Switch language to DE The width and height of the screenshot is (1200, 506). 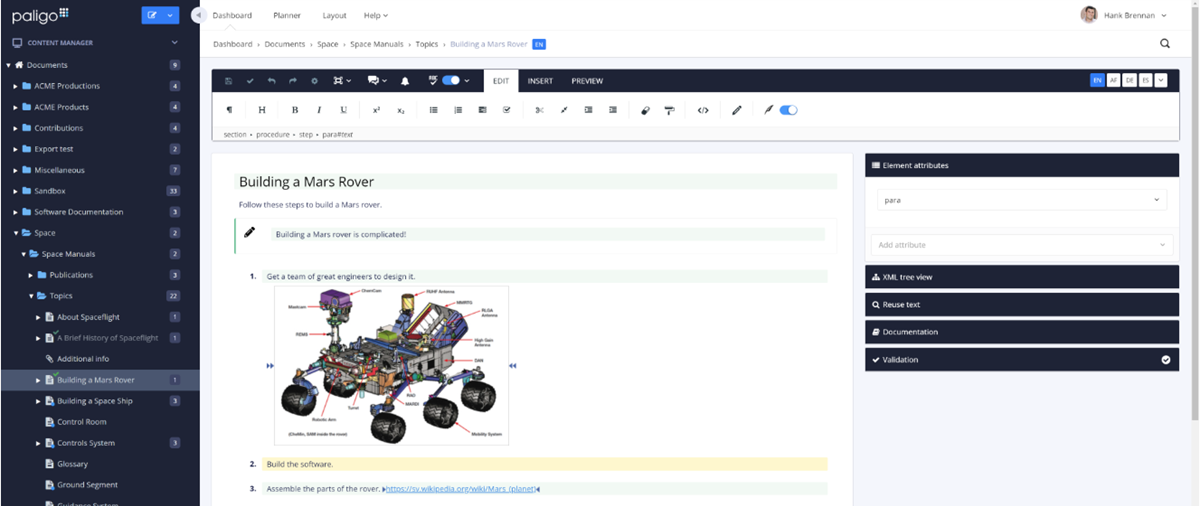point(1129,81)
